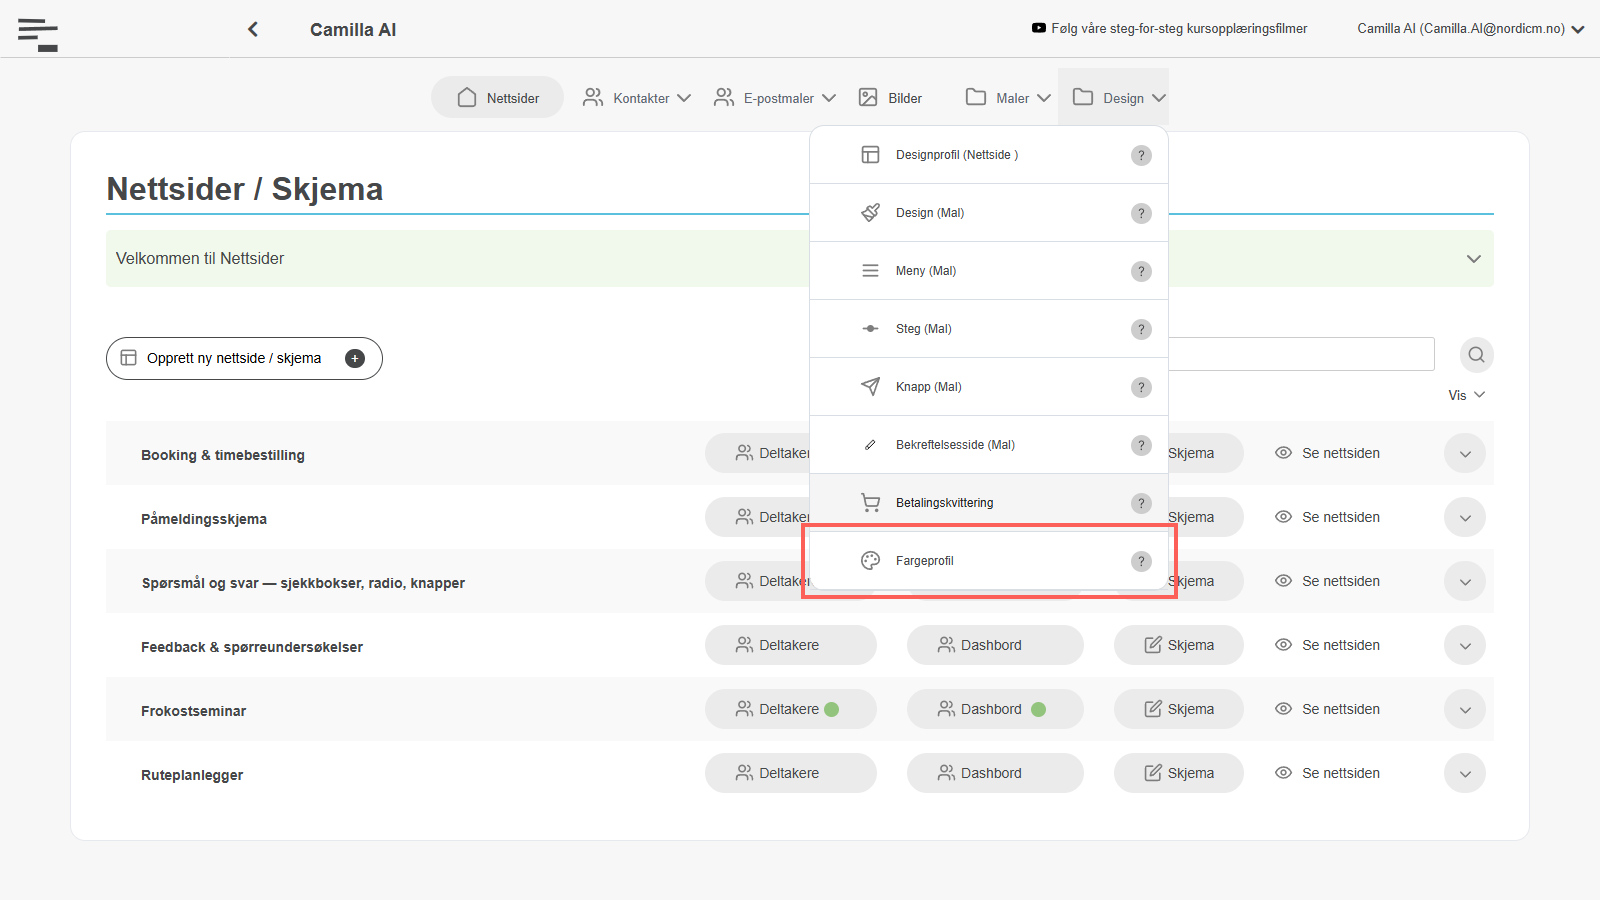Click the search input field

(x=1301, y=354)
